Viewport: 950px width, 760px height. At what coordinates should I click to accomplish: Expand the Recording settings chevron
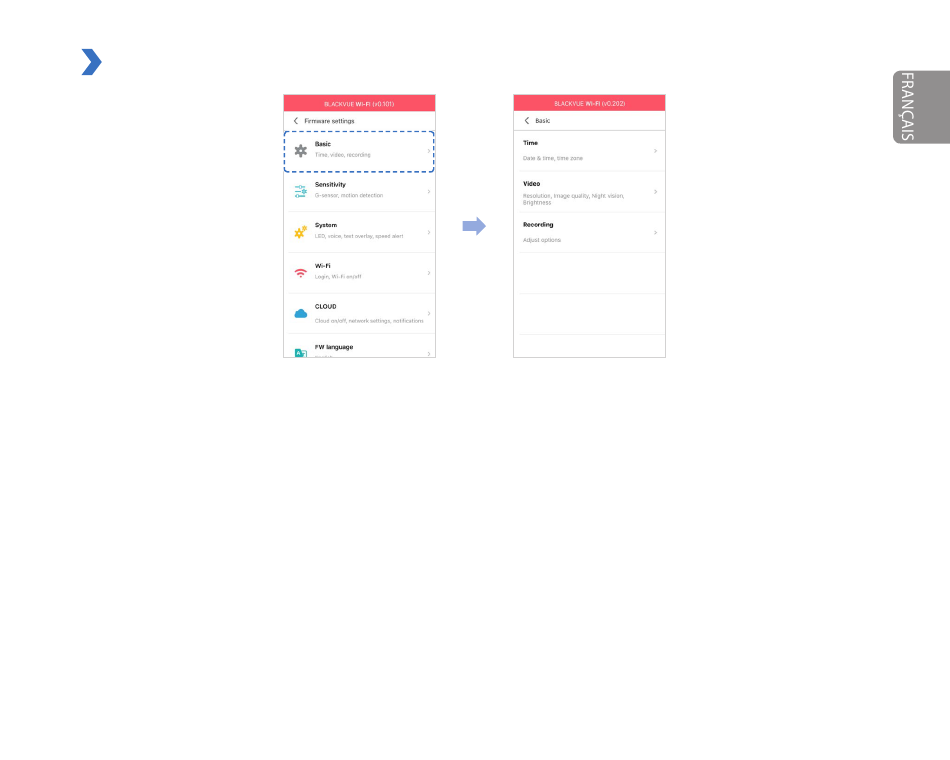pyautogui.click(x=655, y=232)
